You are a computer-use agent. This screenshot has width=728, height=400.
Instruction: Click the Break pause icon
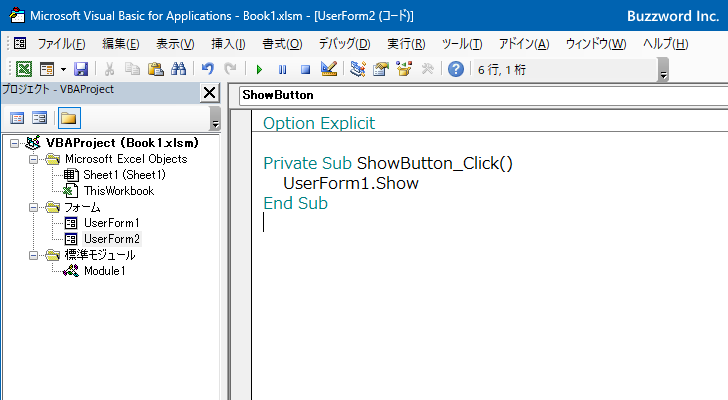click(282, 70)
